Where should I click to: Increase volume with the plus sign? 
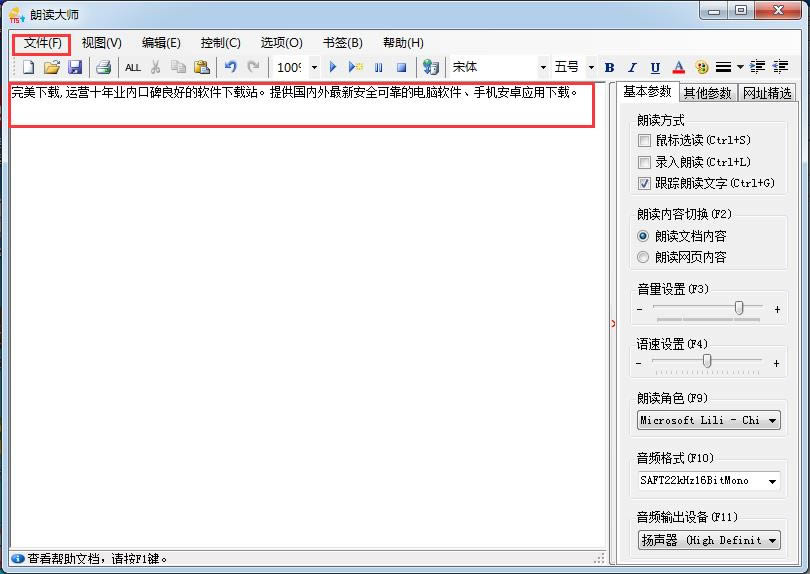(x=777, y=309)
